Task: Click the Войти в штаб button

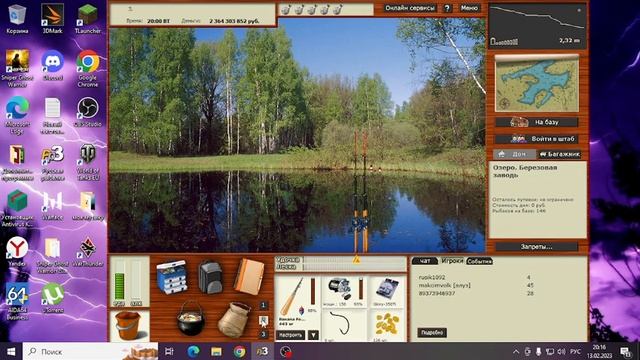Action: 537,139
